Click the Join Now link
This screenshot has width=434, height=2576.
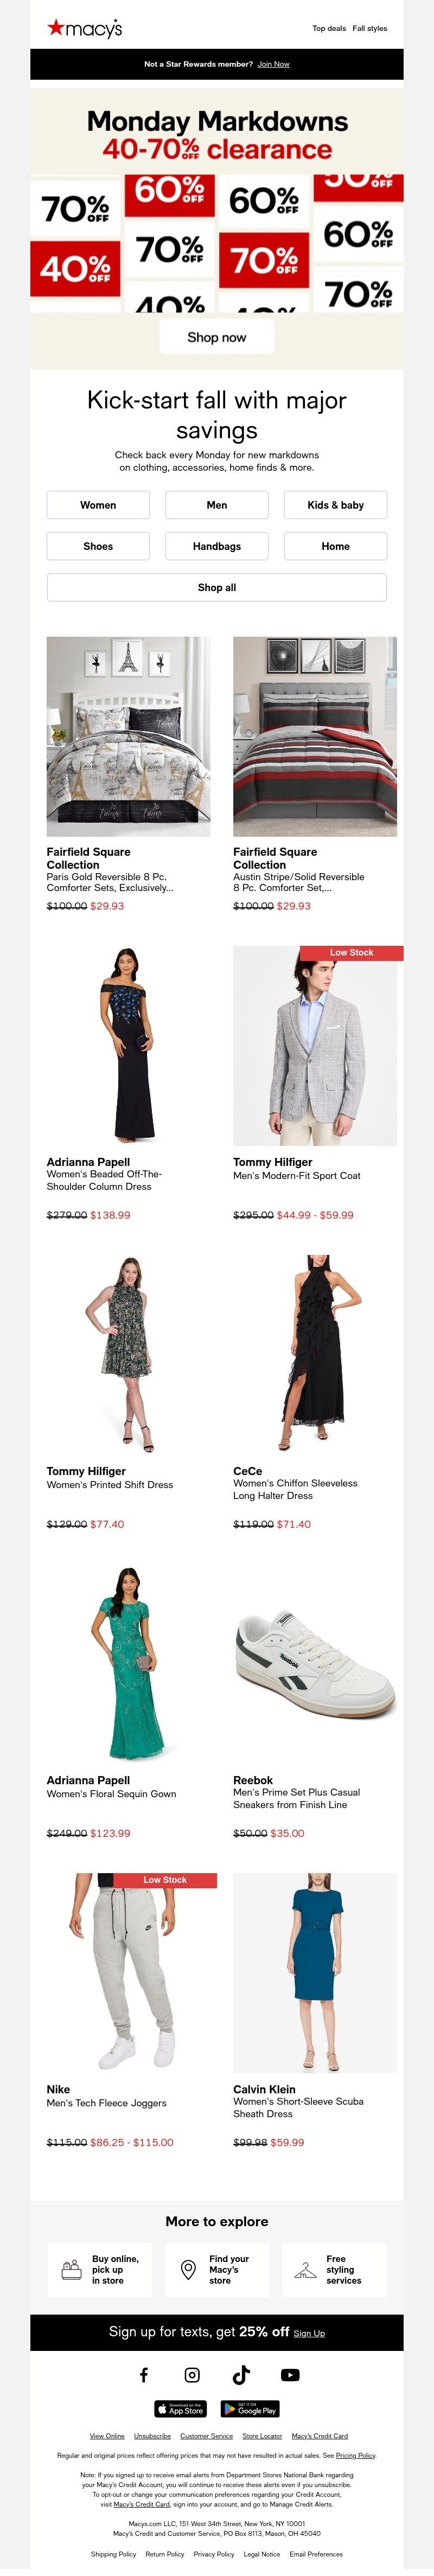tap(273, 64)
